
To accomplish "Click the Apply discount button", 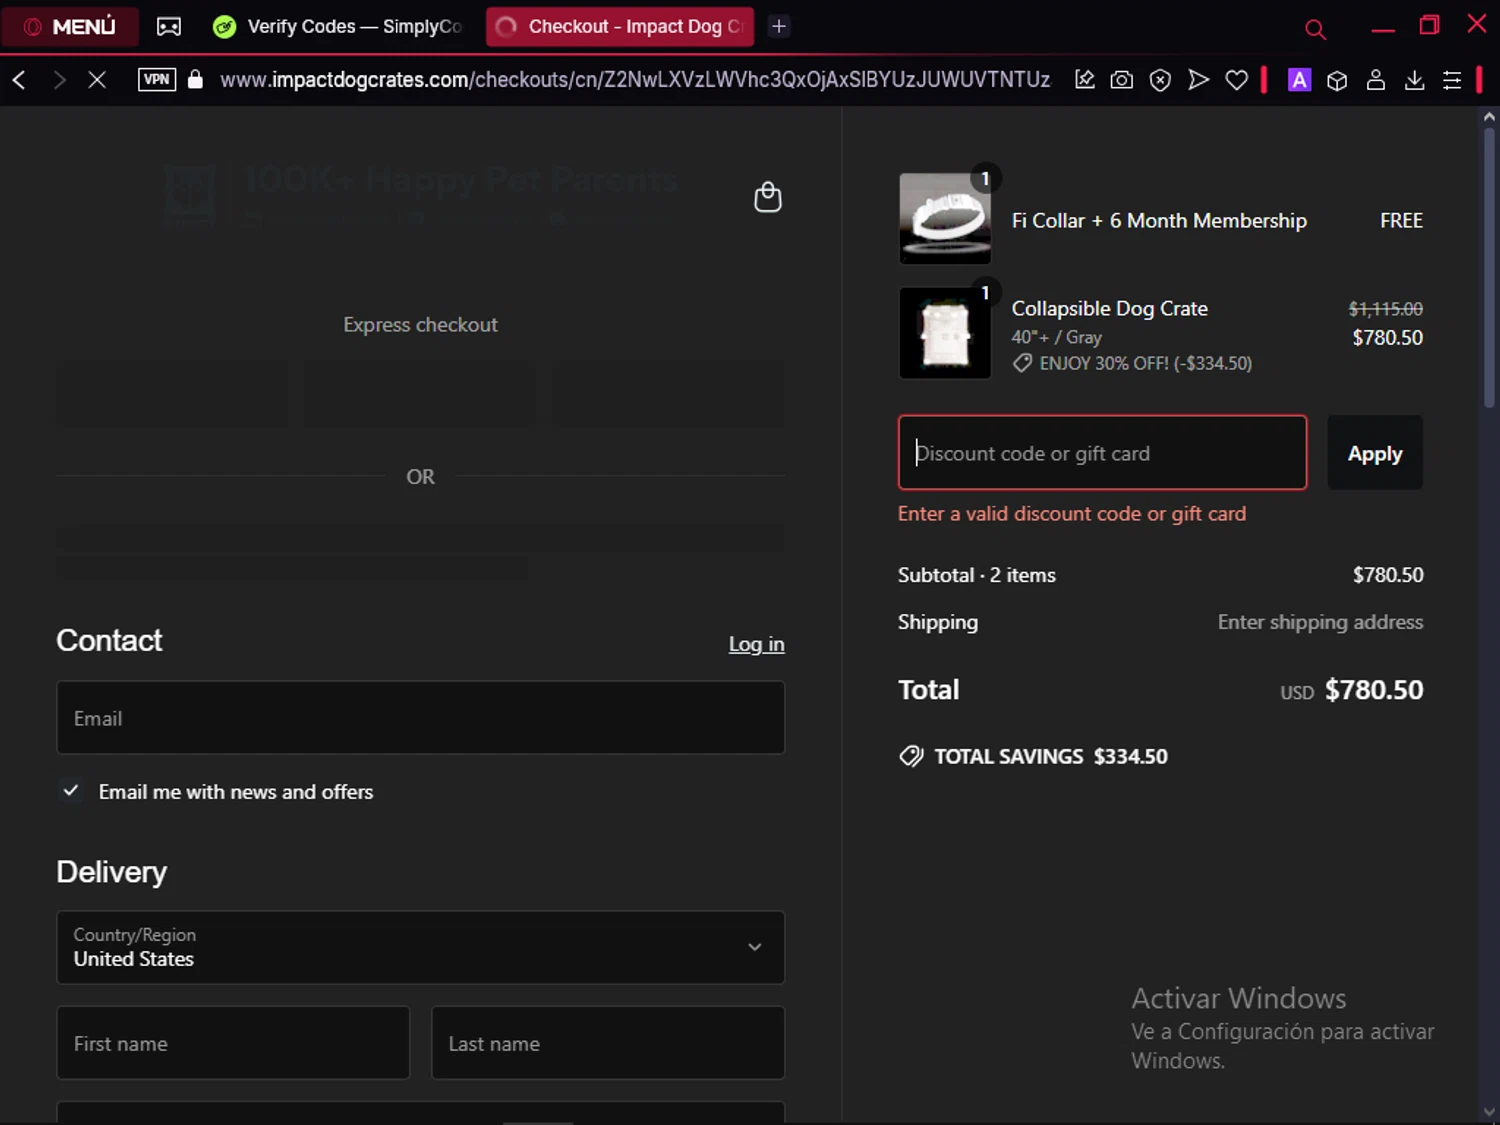I will click(x=1375, y=453).
